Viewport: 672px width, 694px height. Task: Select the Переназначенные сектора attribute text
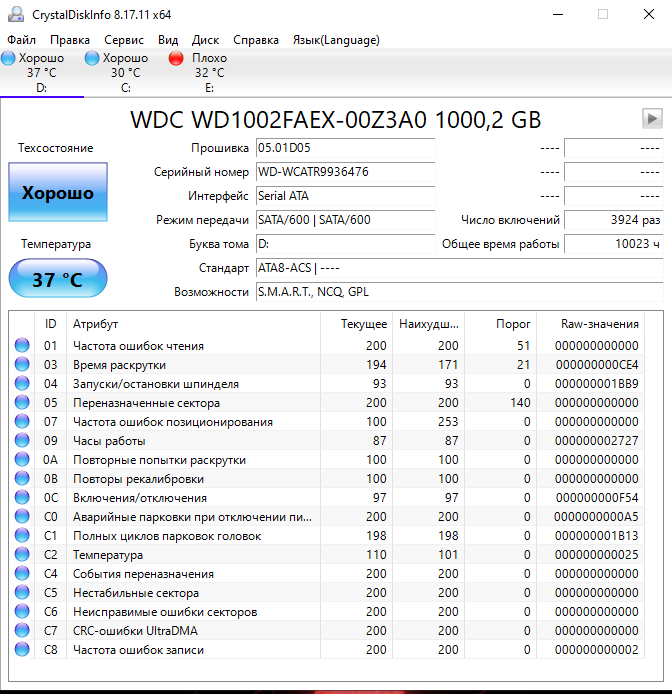click(146, 403)
